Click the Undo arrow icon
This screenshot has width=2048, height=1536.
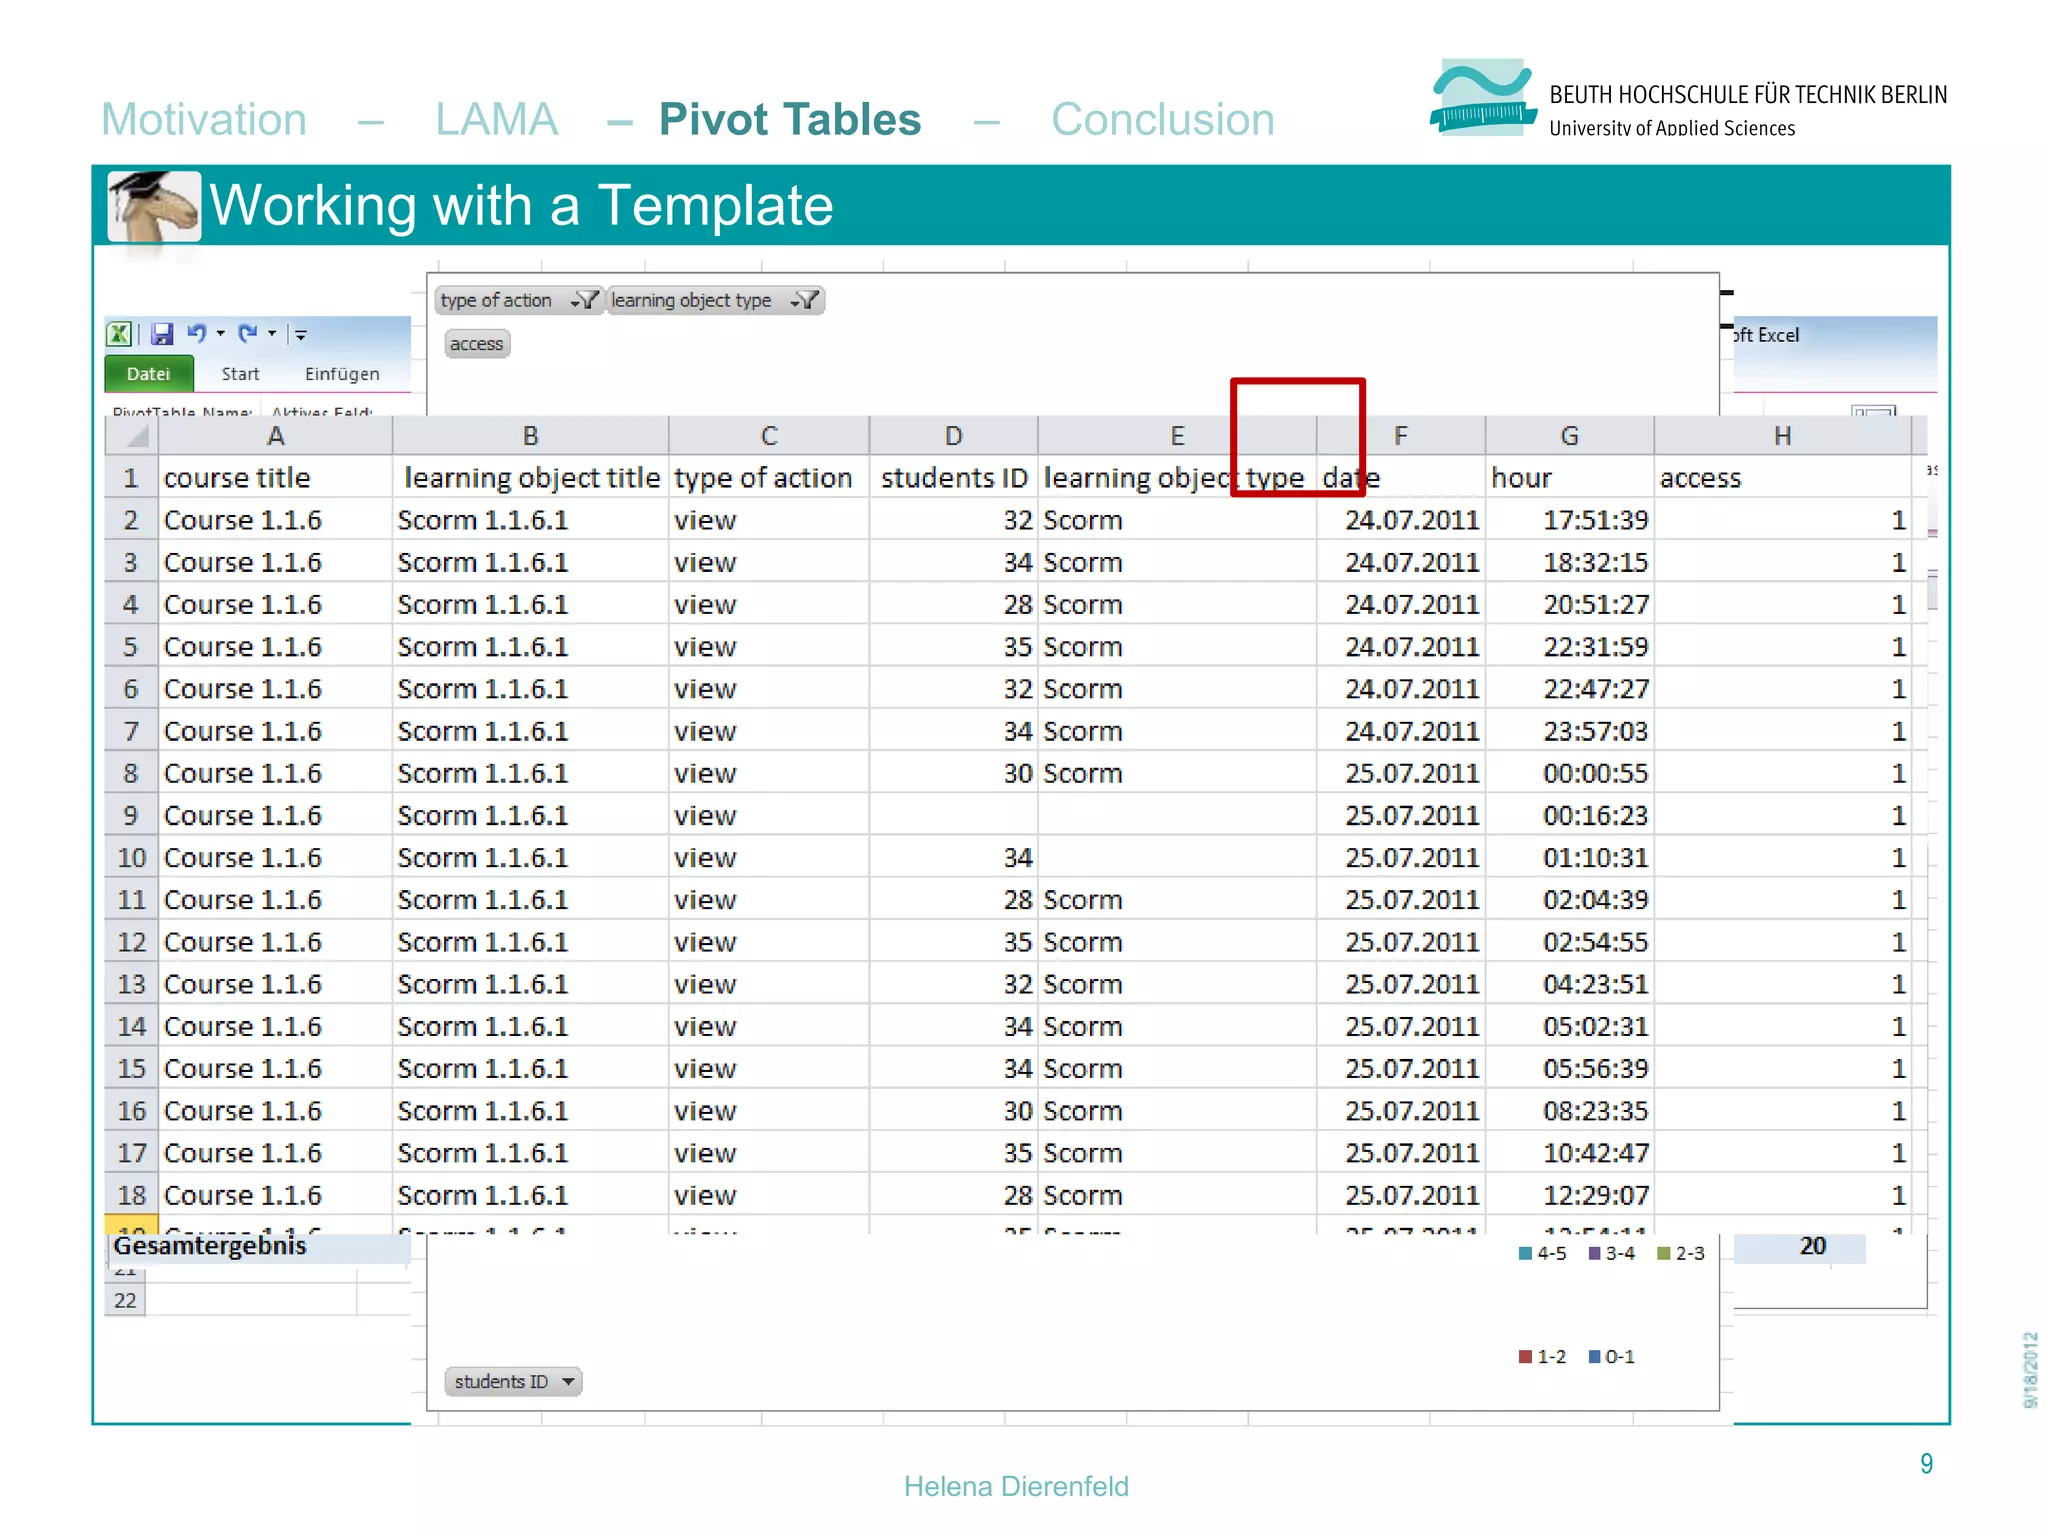(196, 333)
